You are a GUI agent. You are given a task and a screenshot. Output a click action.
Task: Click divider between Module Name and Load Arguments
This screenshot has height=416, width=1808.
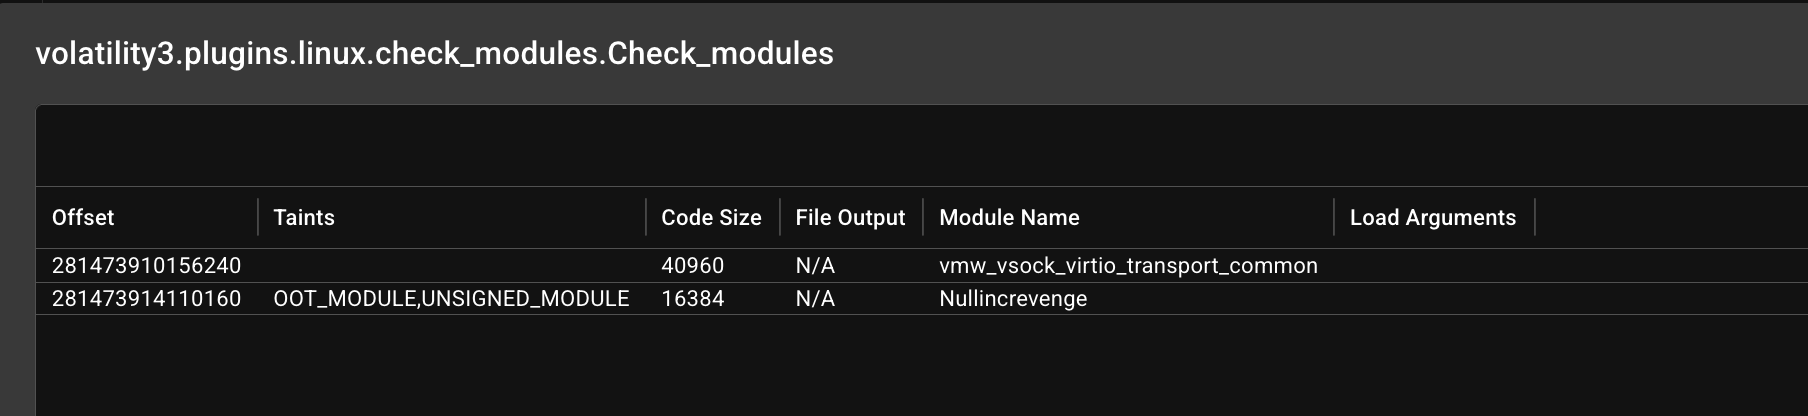[1334, 217]
